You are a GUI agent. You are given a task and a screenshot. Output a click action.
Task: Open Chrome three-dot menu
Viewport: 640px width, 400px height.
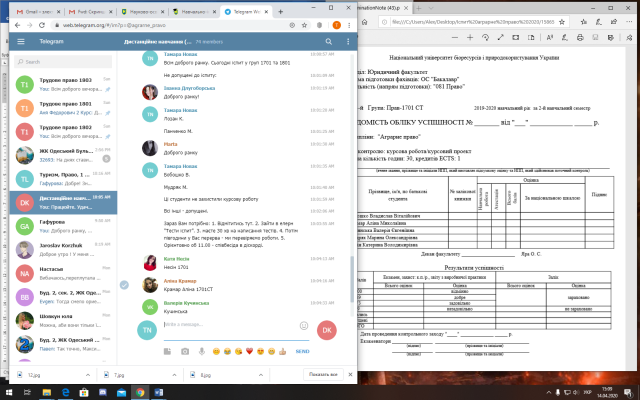point(349,25)
